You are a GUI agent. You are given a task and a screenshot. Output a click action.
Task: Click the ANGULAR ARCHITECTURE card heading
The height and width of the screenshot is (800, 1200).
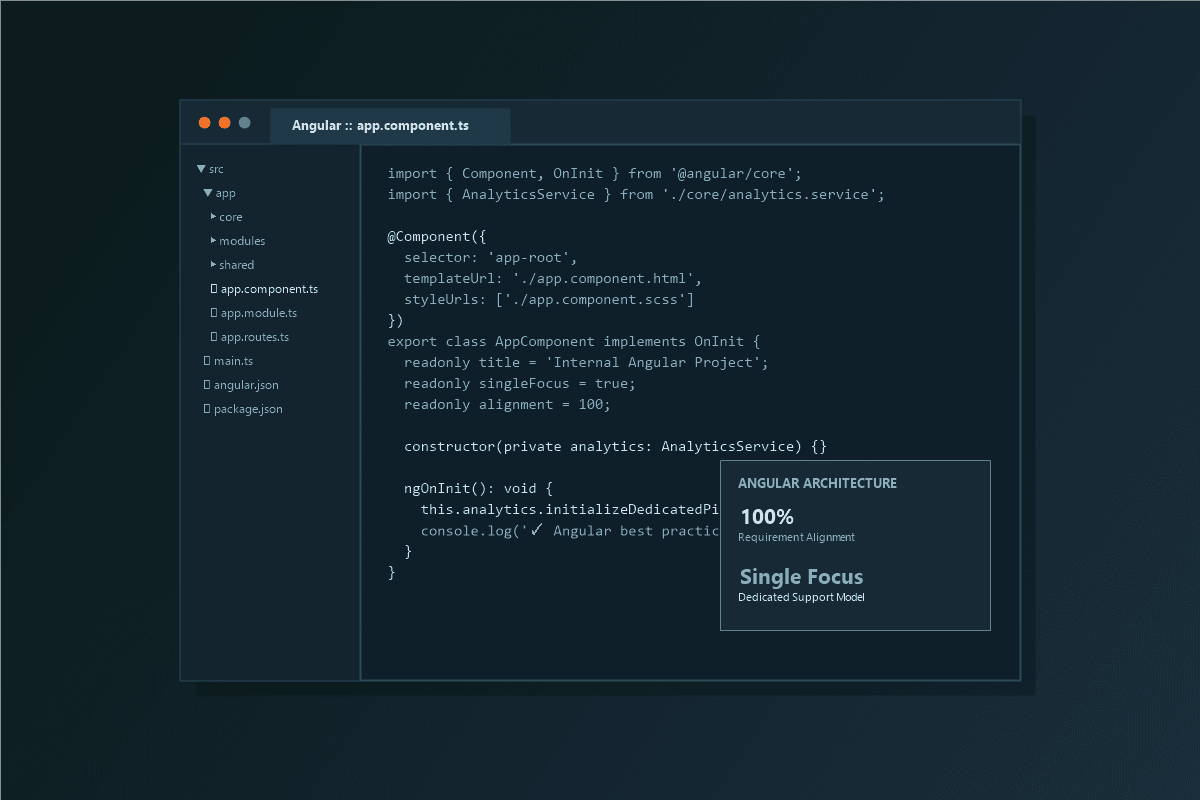(x=817, y=483)
